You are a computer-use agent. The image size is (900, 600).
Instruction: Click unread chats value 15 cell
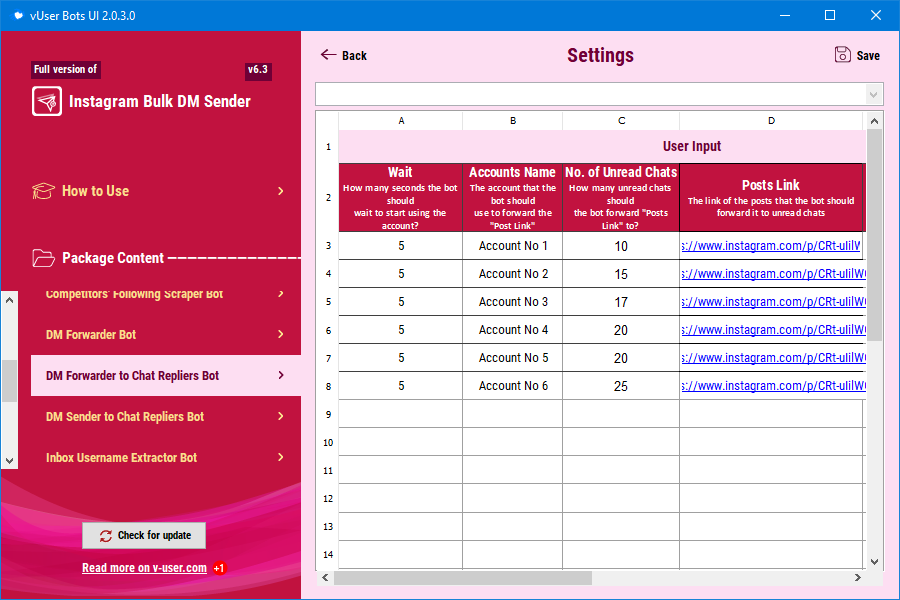(621, 274)
